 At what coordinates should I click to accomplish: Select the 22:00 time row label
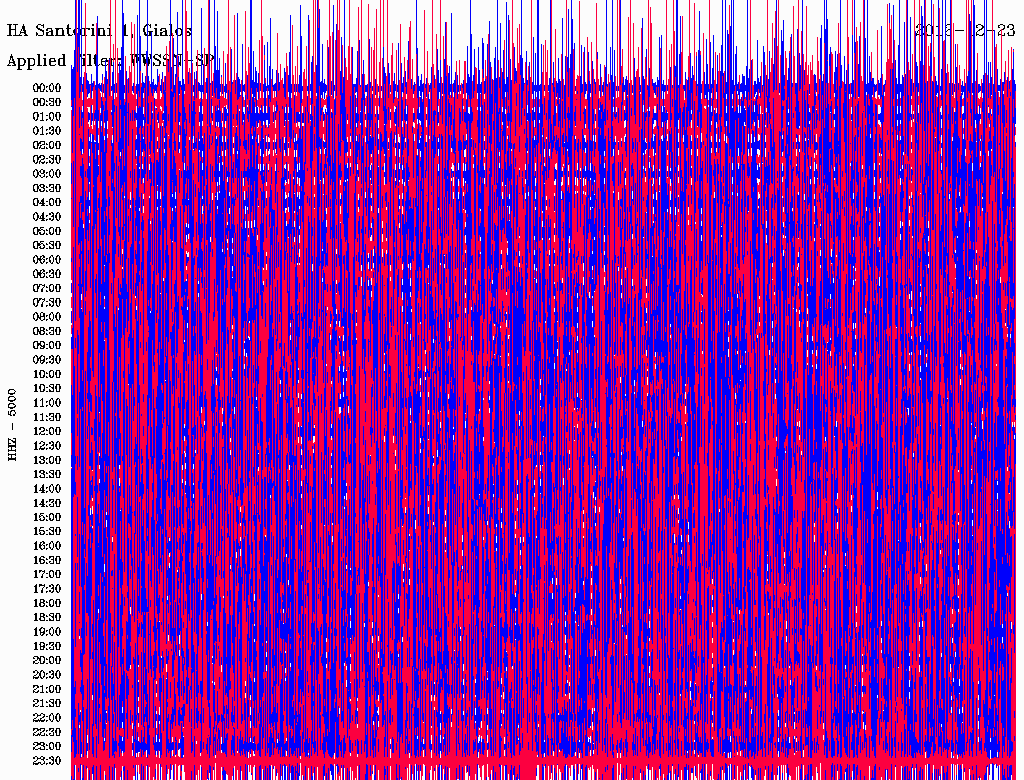coord(47,718)
